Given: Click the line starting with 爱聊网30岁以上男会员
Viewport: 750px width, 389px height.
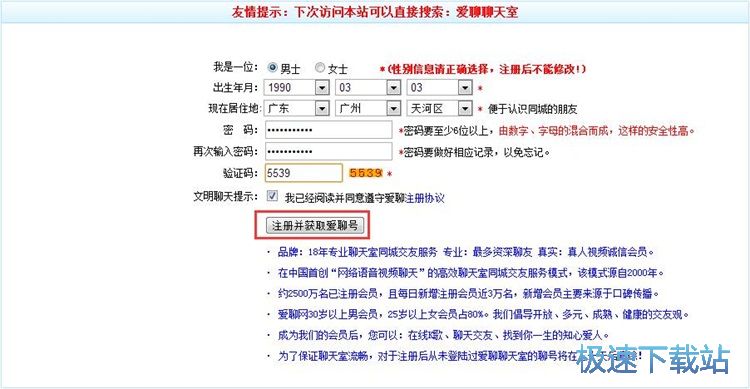Looking at the screenshot, I should (x=483, y=314).
